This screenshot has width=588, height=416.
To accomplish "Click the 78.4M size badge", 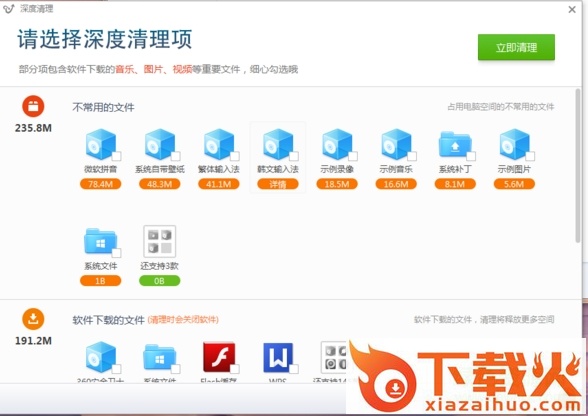I will (100, 184).
